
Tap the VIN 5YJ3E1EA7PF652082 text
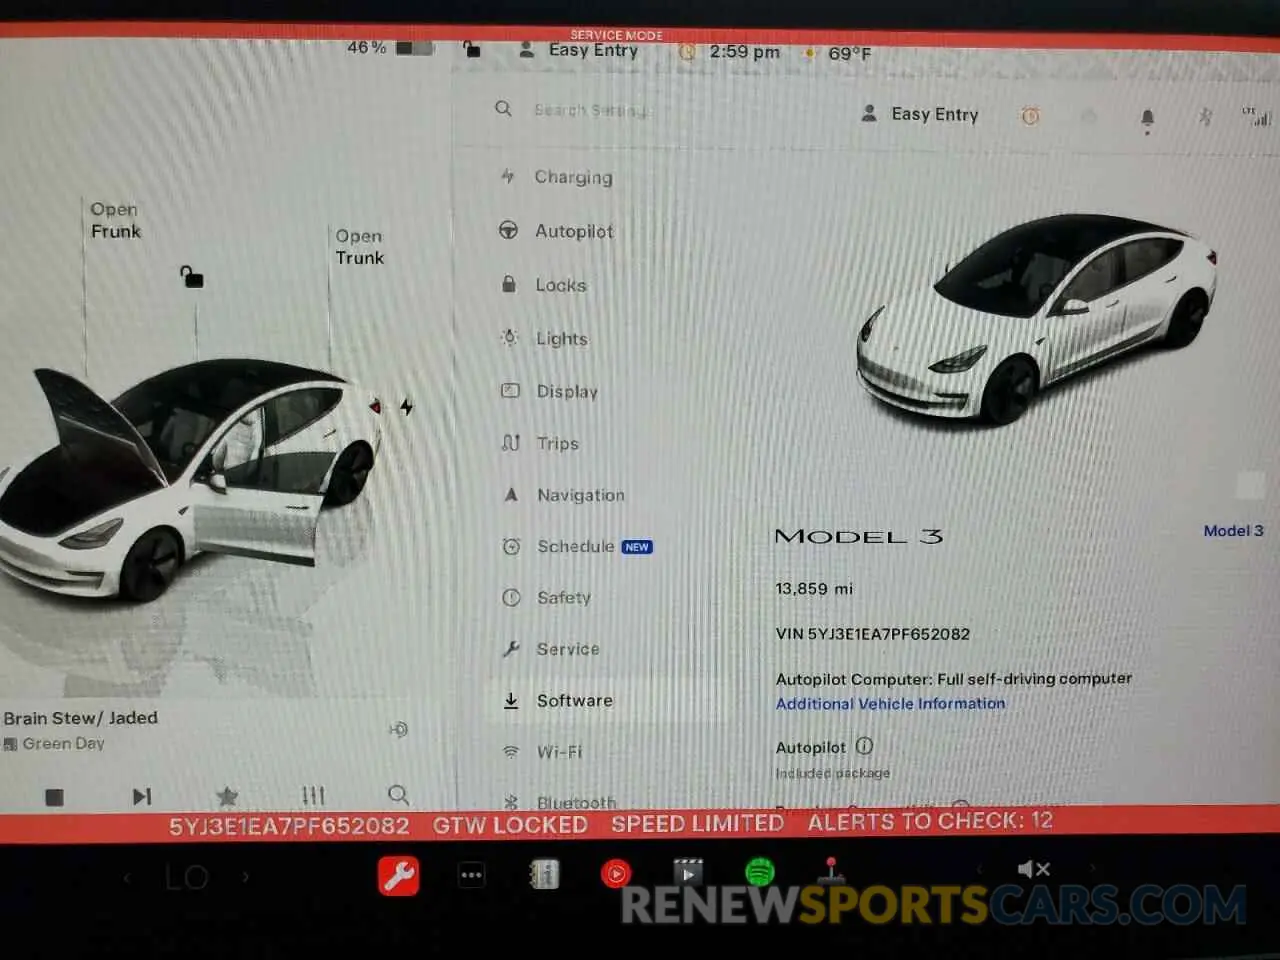[x=872, y=634]
